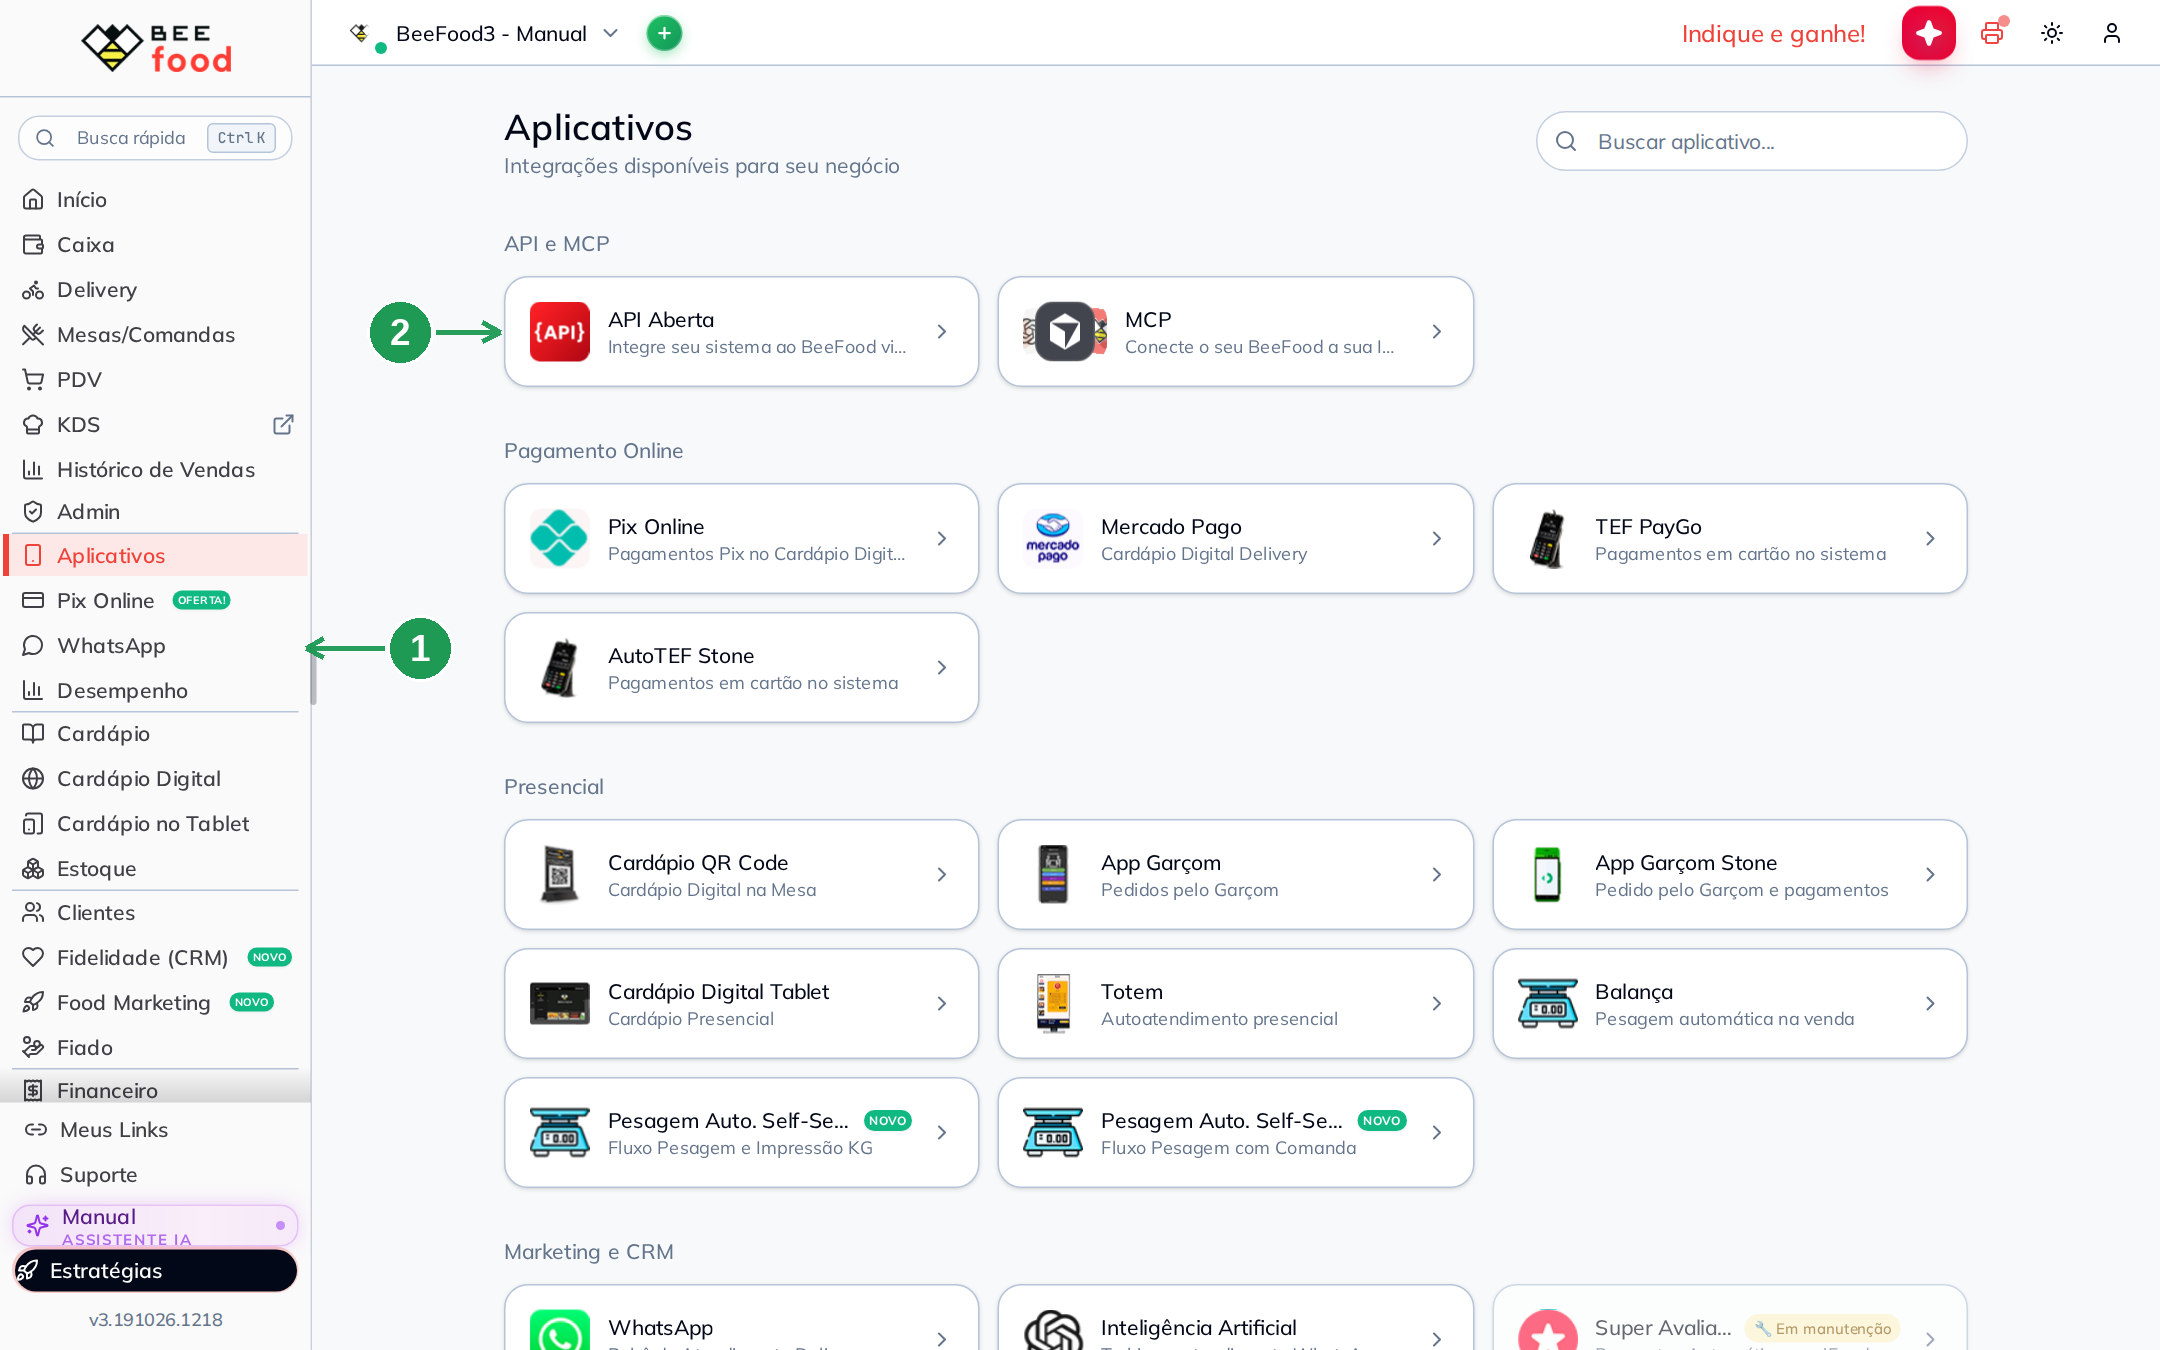Open Manual Assistente IA button
This screenshot has height=1350, width=2160.
(155, 1226)
